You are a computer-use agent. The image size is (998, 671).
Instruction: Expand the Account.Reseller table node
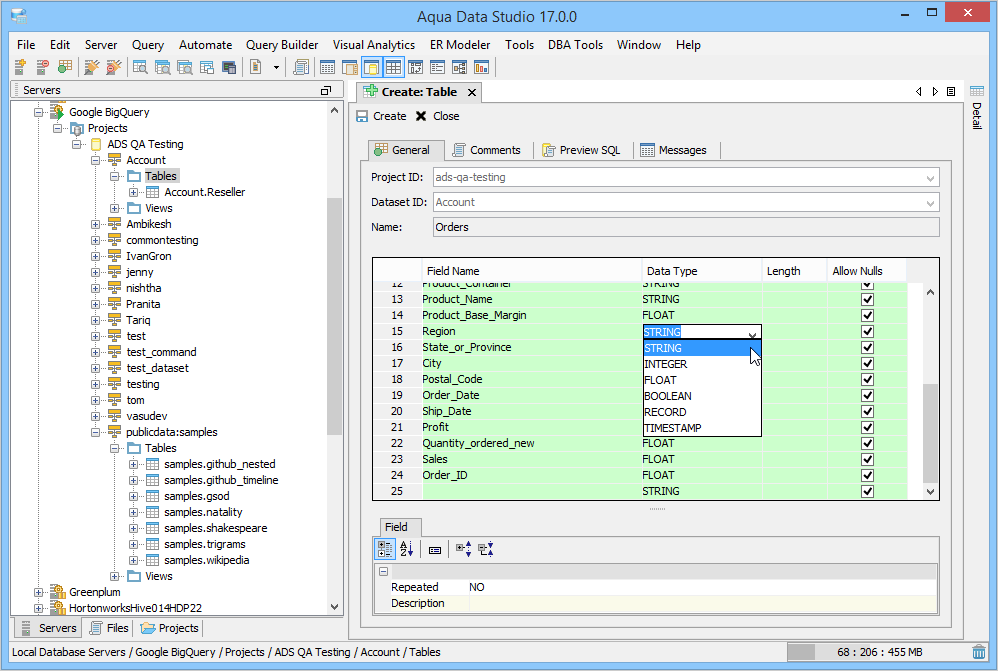coord(133,192)
